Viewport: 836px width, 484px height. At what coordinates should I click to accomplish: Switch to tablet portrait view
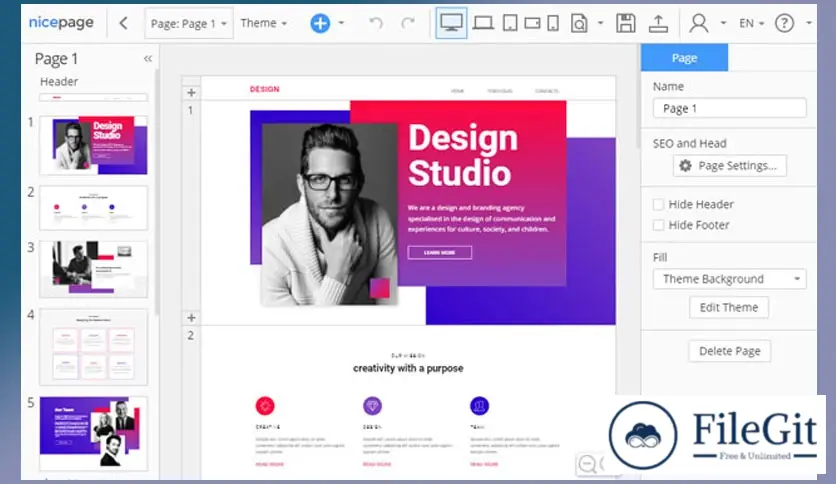point(510,23)
